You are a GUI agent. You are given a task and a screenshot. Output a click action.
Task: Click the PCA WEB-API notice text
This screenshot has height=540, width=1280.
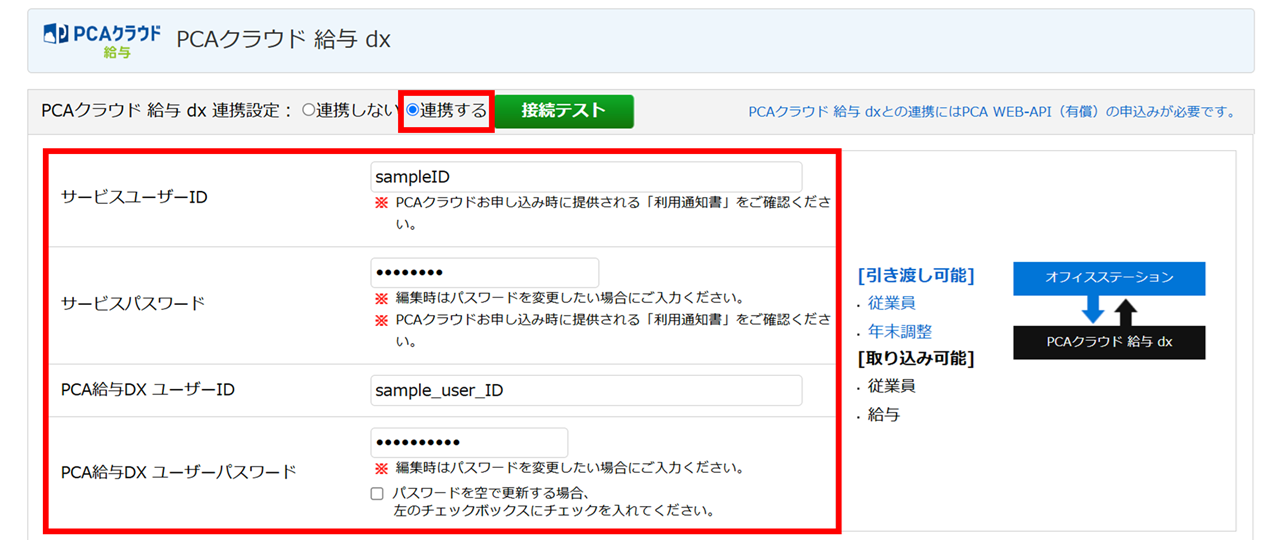(x=991, y=112)
